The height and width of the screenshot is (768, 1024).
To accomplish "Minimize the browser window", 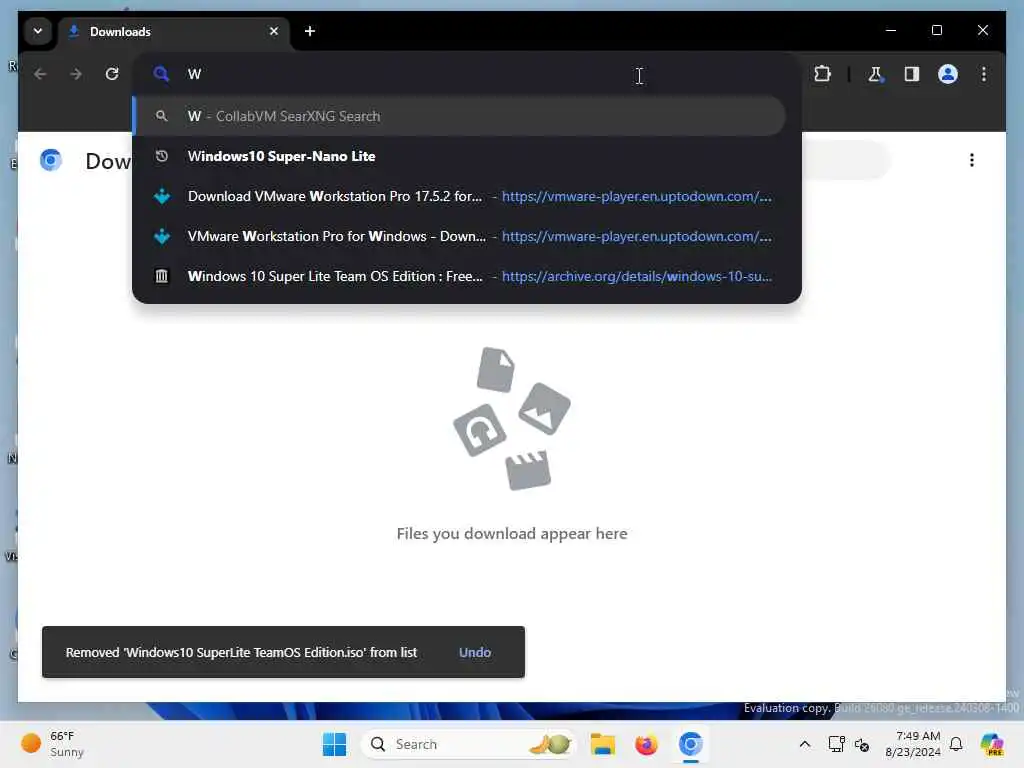I will pos(891,30).
